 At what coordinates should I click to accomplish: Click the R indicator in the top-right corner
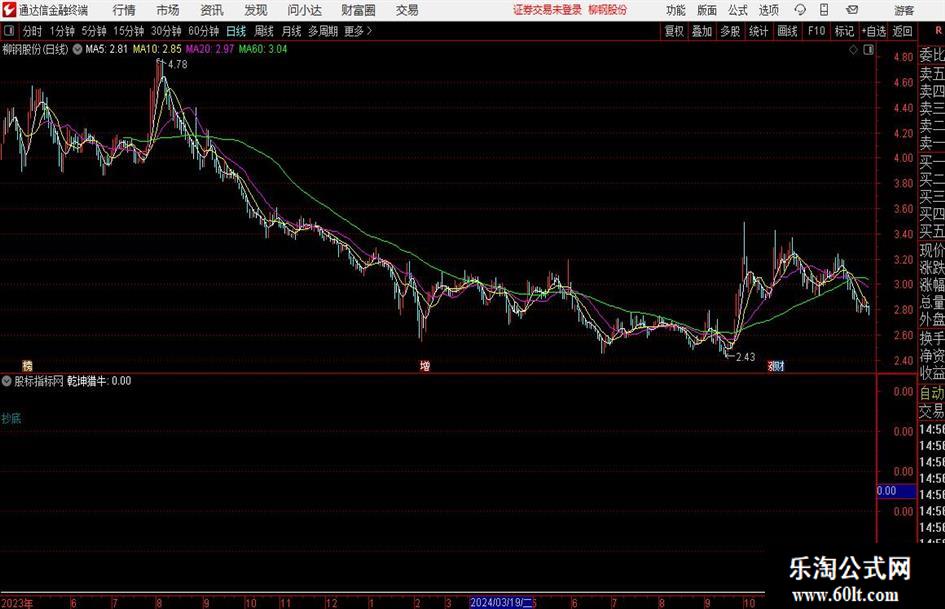(938, 31)
